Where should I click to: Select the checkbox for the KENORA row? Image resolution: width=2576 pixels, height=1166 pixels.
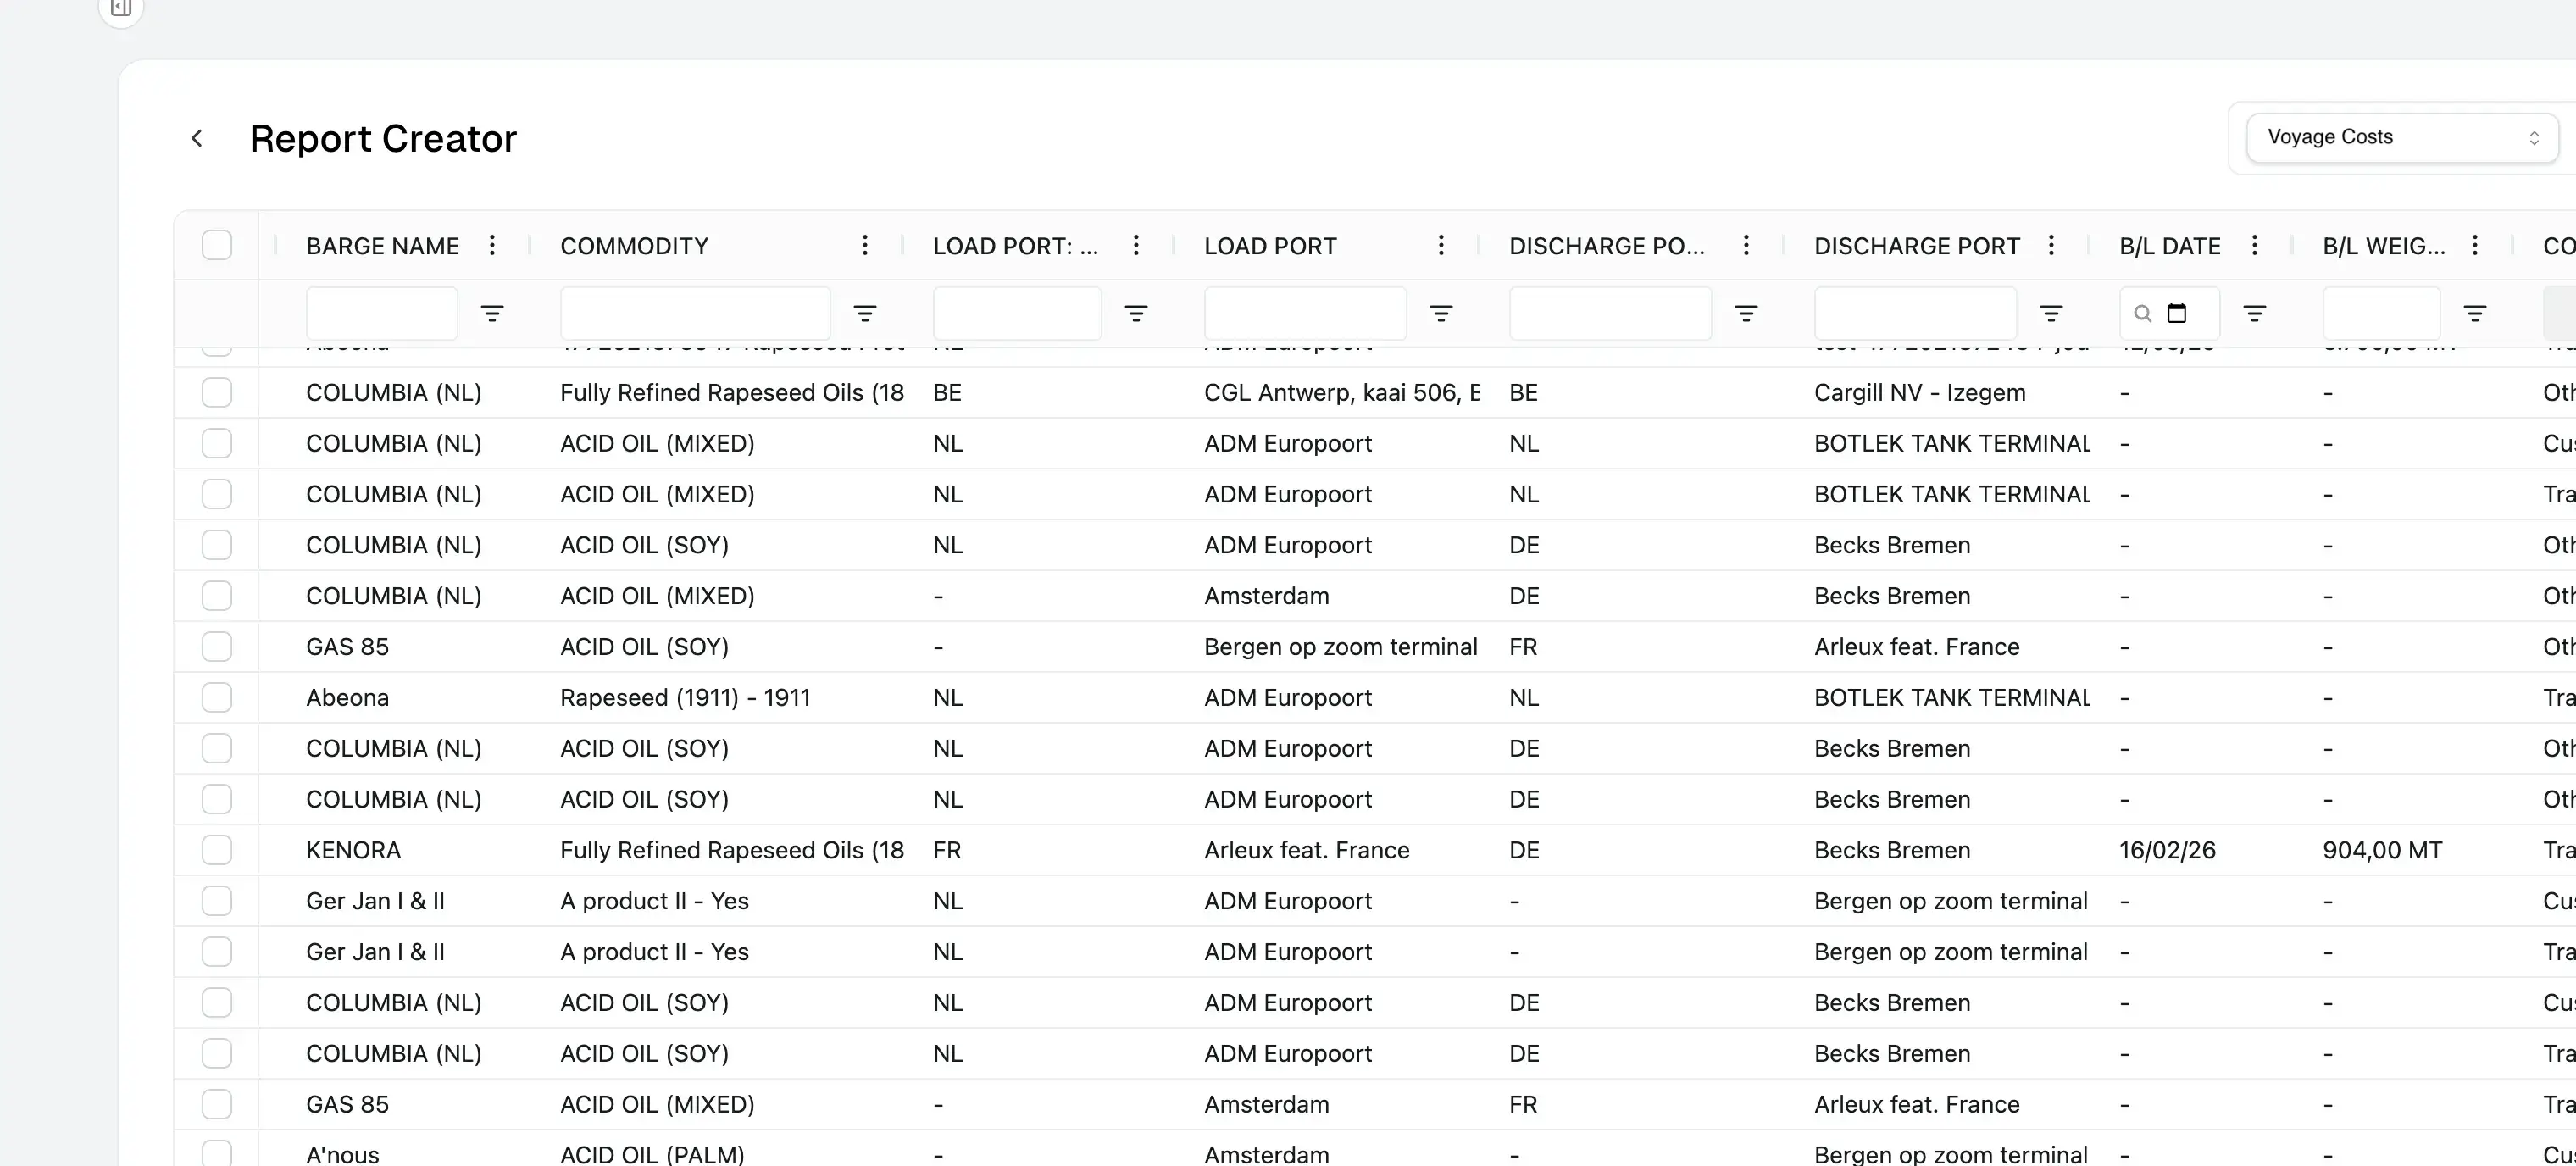[x=216, y=849]
